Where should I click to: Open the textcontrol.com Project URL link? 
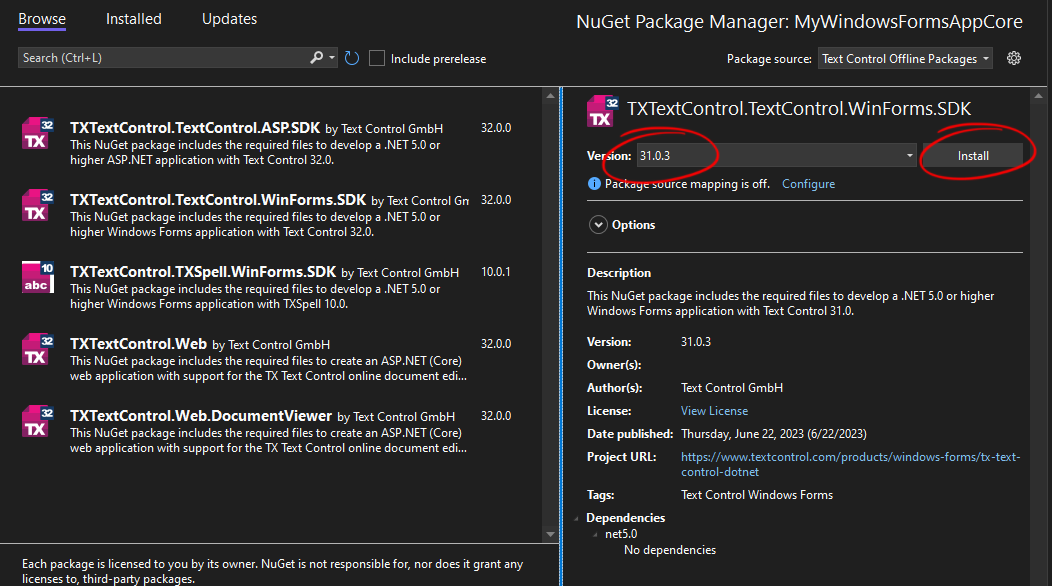point(850,464)
